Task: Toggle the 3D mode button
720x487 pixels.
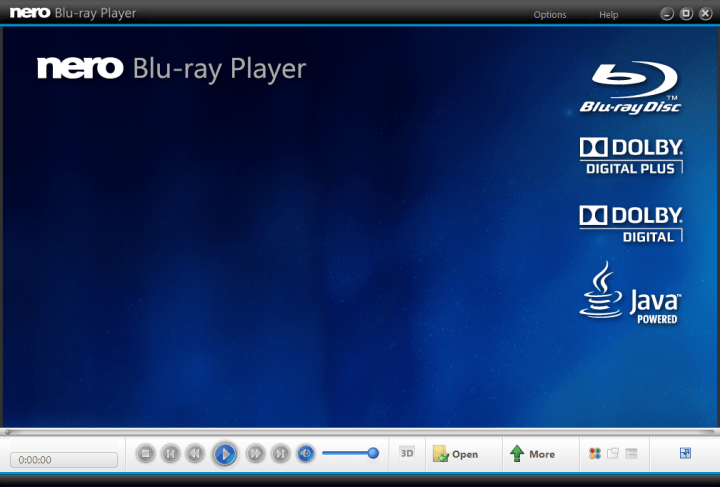Action: (407, 453)
